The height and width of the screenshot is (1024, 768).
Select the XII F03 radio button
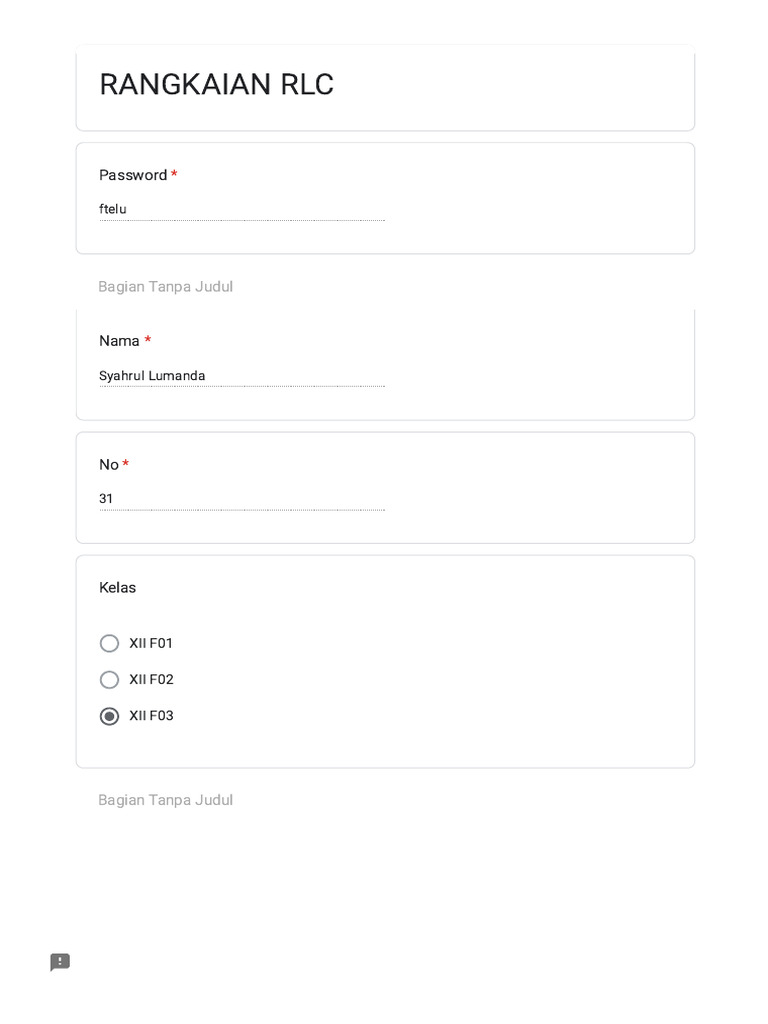(x=110, y=716)
